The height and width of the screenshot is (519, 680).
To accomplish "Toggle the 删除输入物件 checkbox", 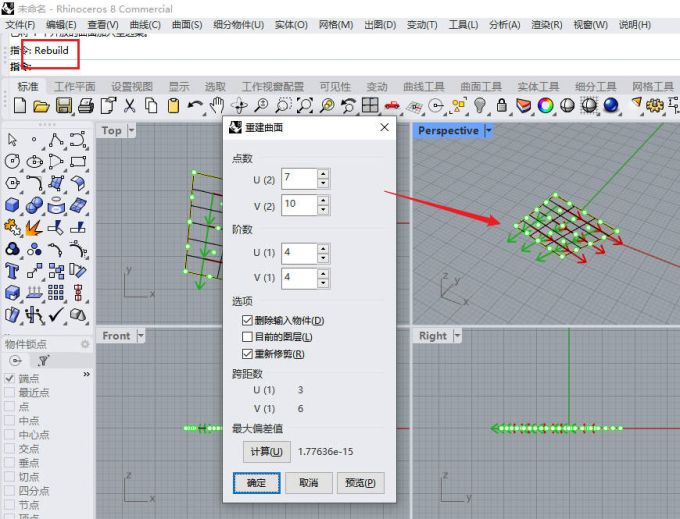I will [247, 320].
